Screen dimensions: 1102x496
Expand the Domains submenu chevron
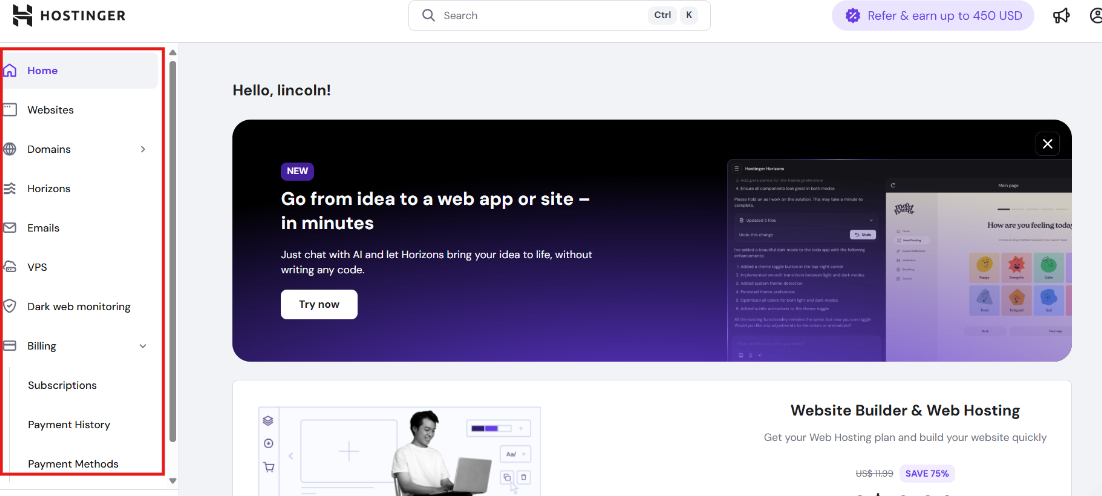(x=143, y=149)
